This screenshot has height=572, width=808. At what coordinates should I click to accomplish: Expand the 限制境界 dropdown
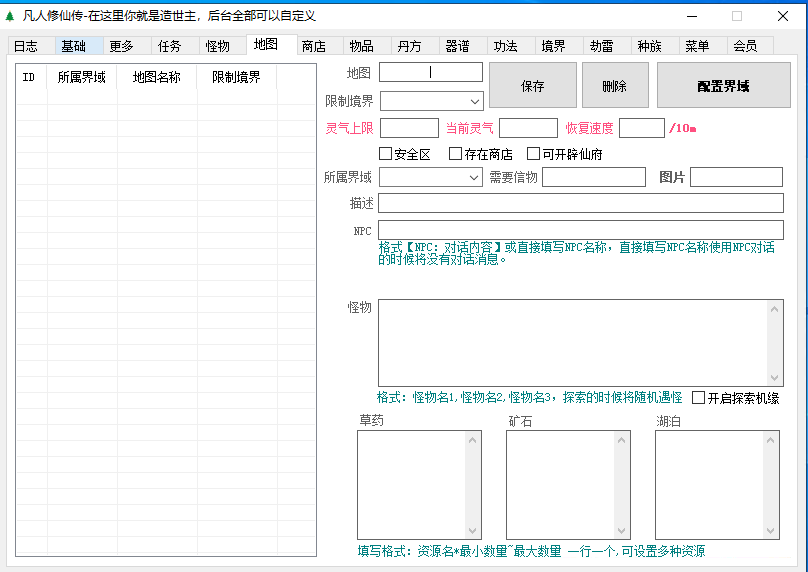[475, 102]
